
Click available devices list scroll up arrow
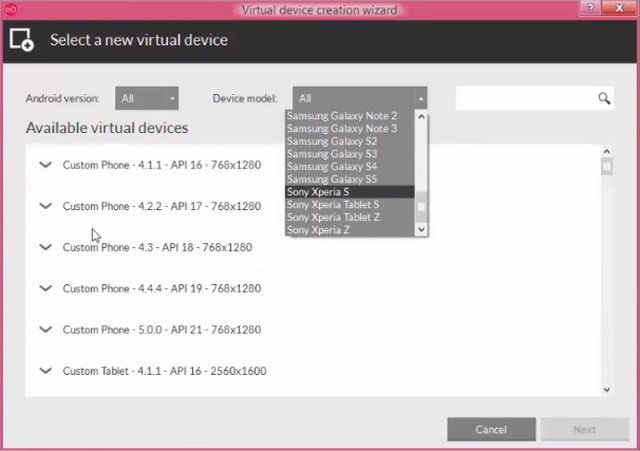(607, 151)
